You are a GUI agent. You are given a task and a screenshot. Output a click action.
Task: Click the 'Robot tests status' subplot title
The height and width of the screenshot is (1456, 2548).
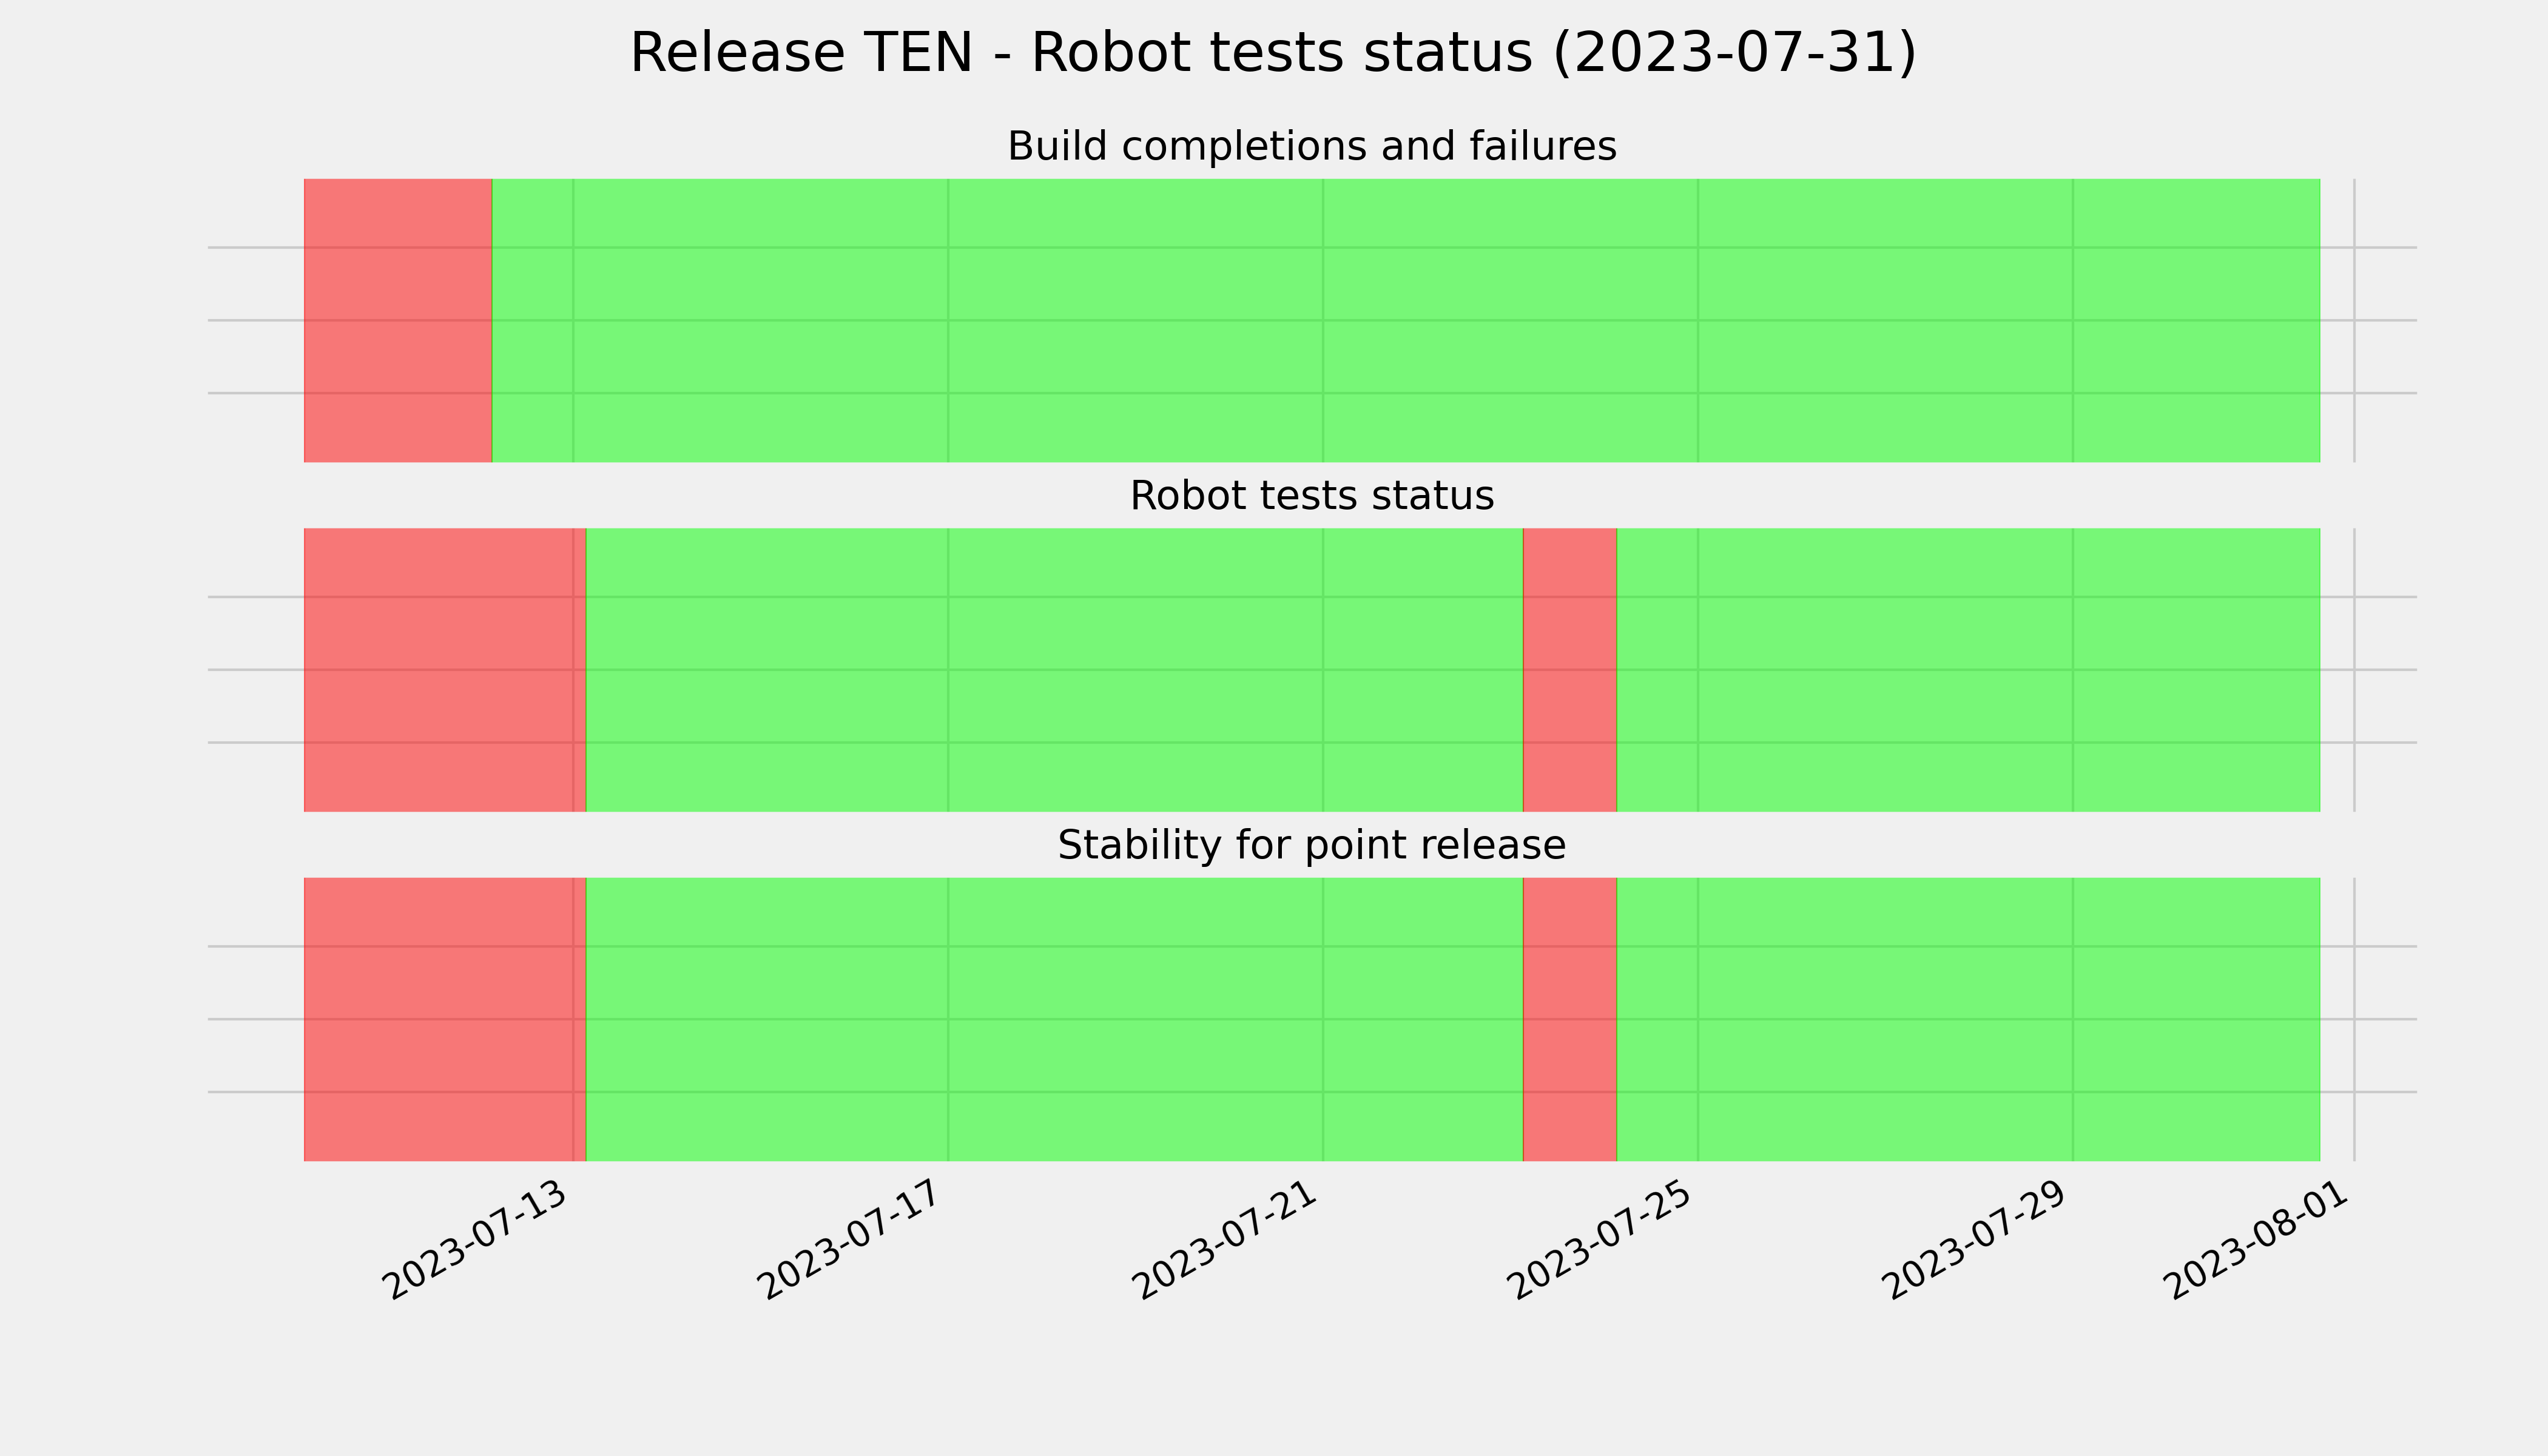1311,496
